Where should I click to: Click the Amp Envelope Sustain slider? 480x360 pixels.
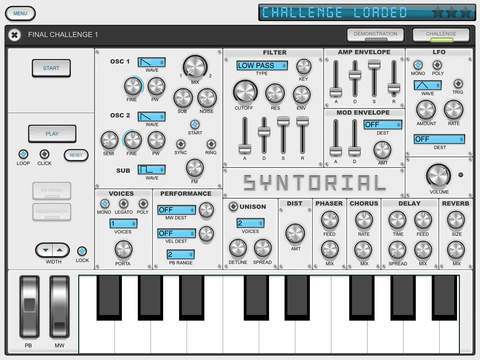(374, 79)
